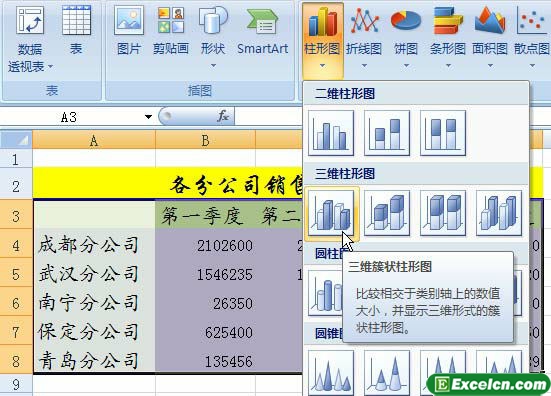Select column A header
The width and height of the screenshot is (551, 396).
click(x=94, y=141)
